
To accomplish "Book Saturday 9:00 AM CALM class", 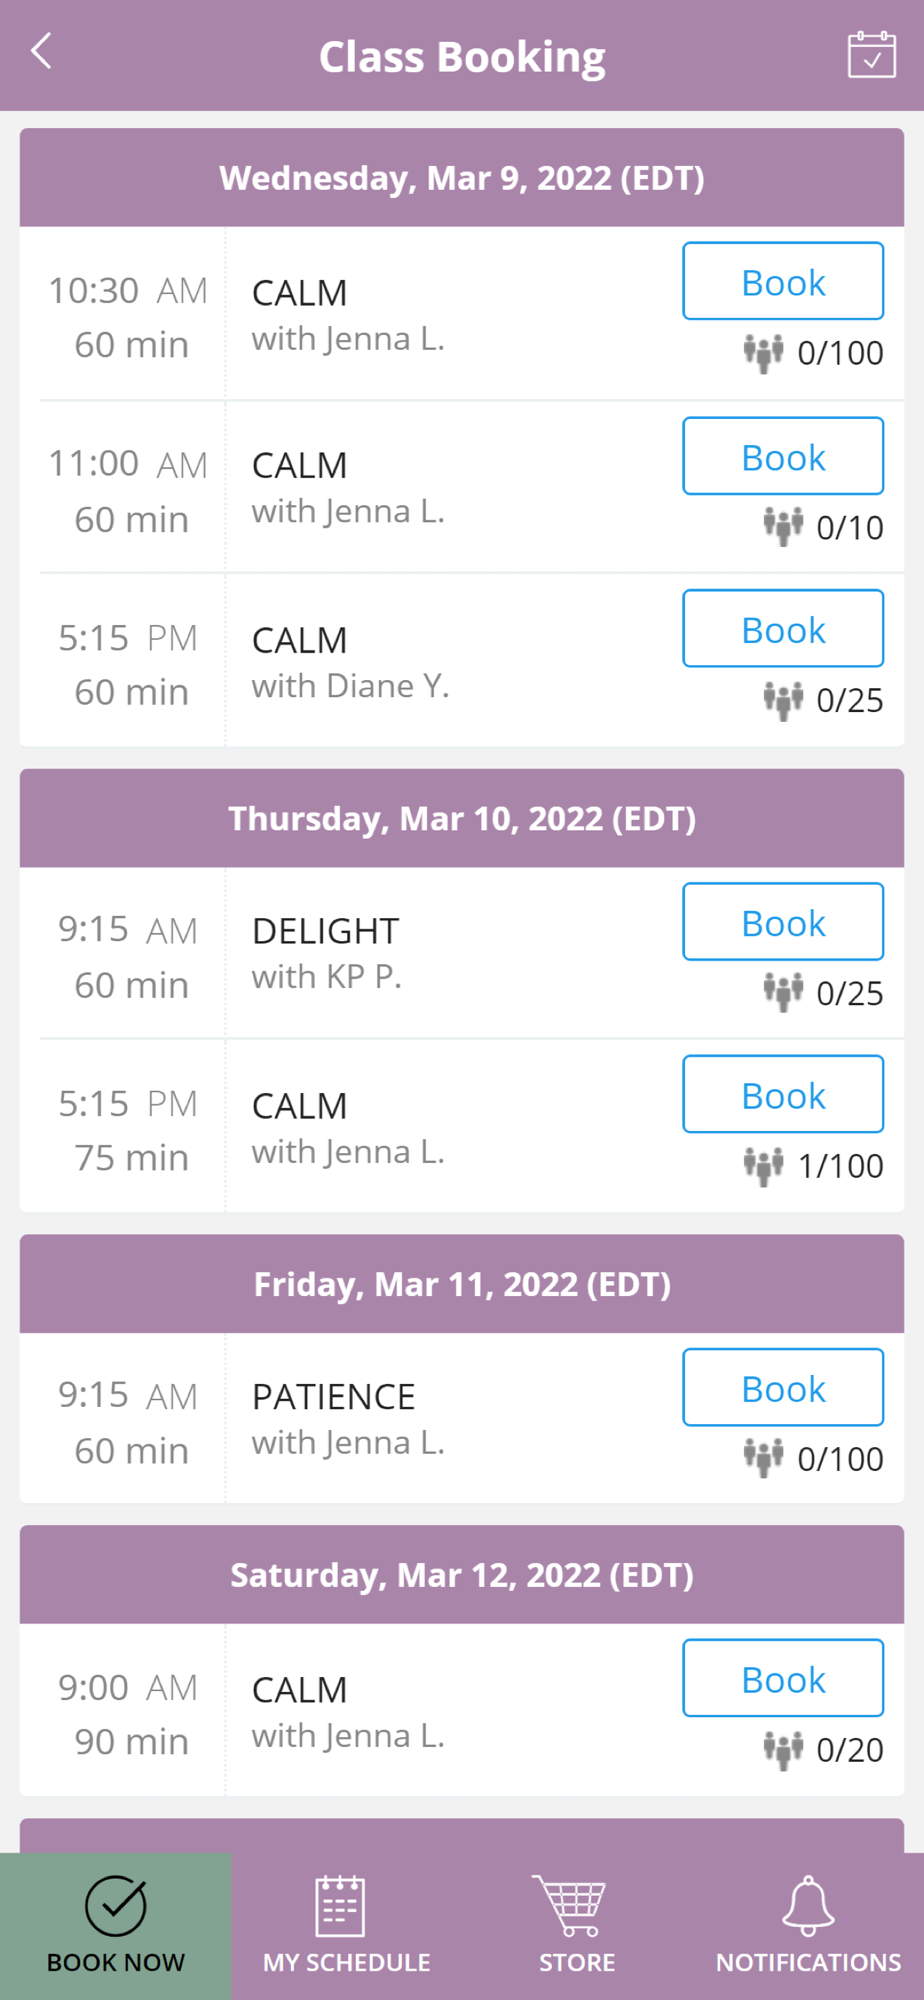I will point(783,1679).
